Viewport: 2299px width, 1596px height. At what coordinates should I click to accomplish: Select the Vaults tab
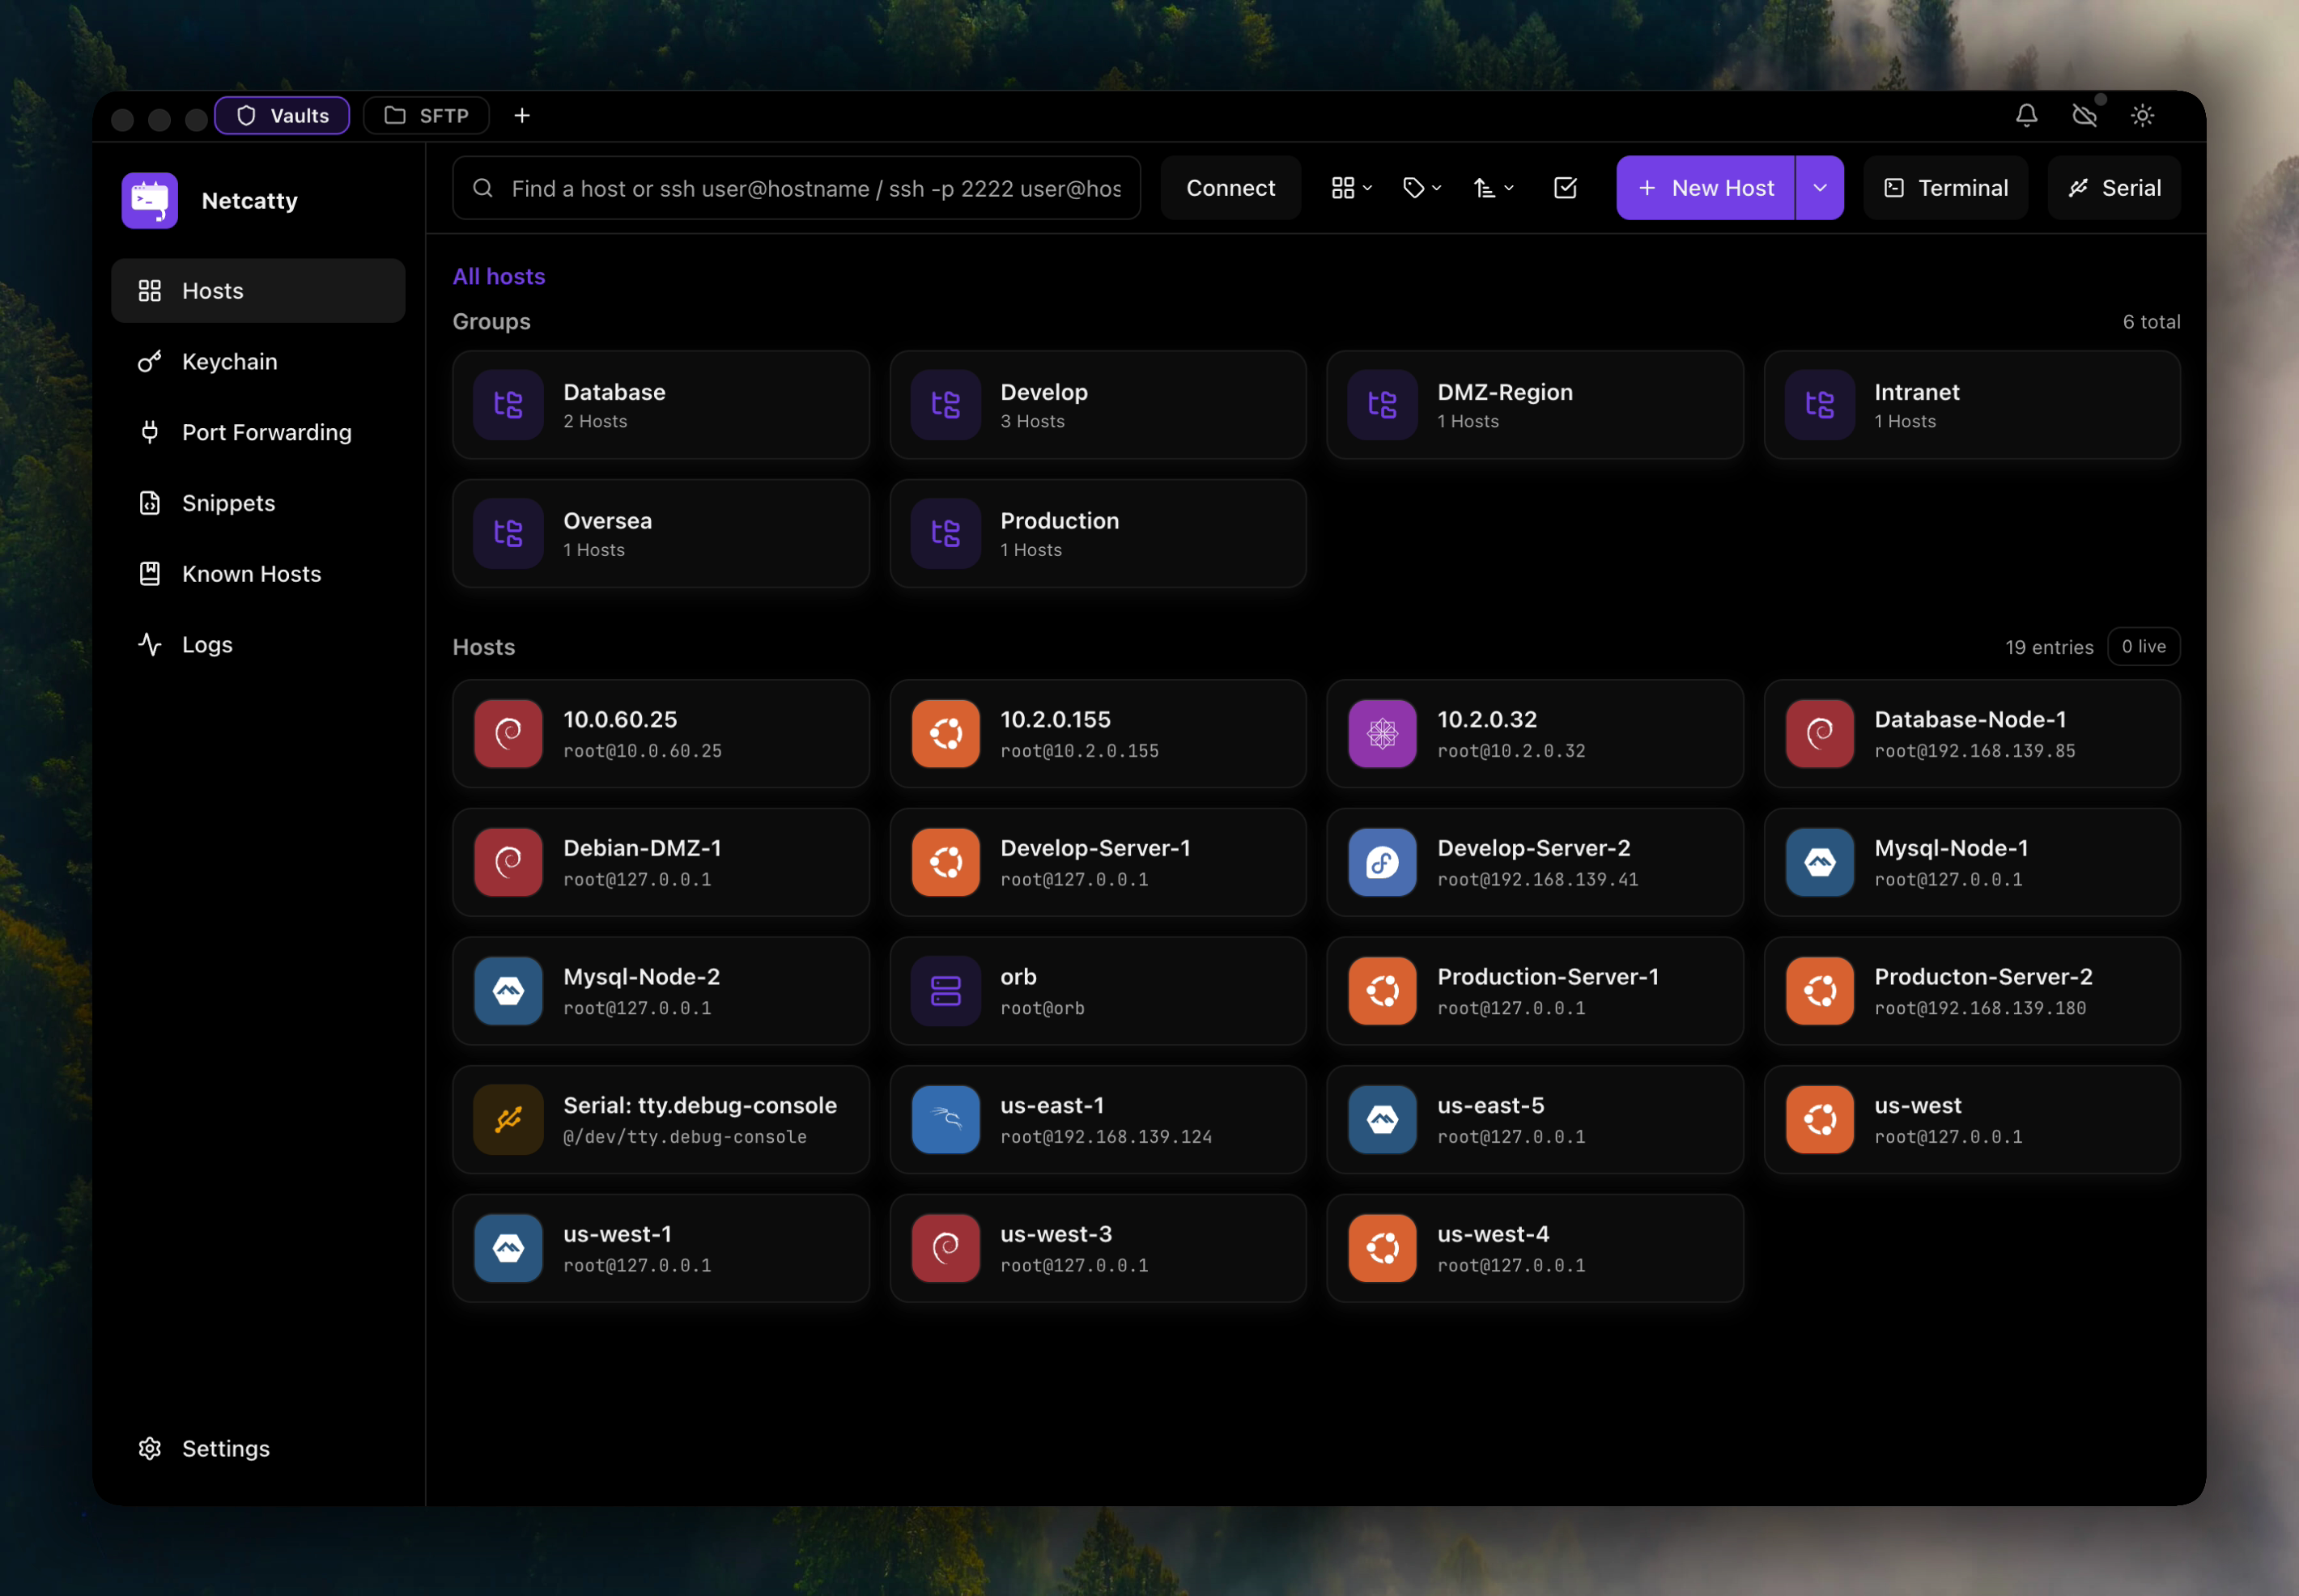[283, 116]
